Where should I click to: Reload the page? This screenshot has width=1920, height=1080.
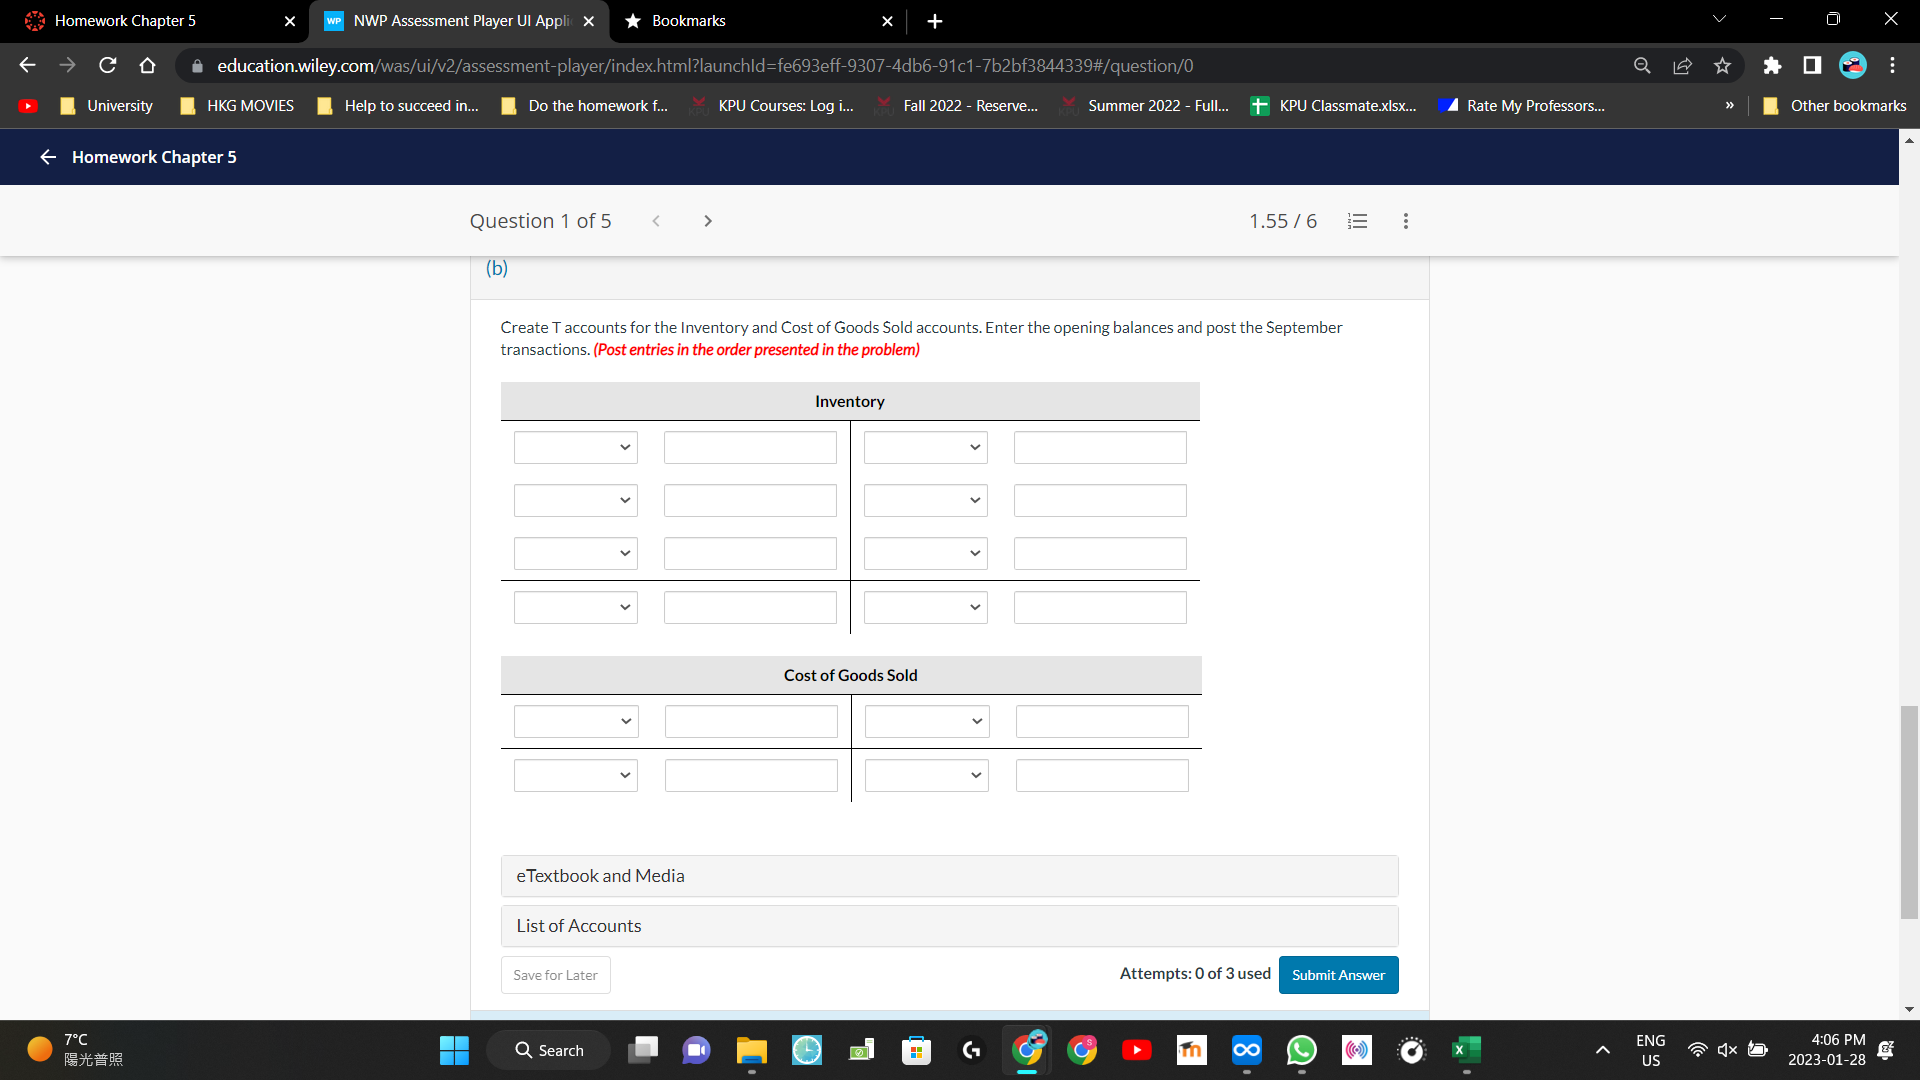(107, 65)
